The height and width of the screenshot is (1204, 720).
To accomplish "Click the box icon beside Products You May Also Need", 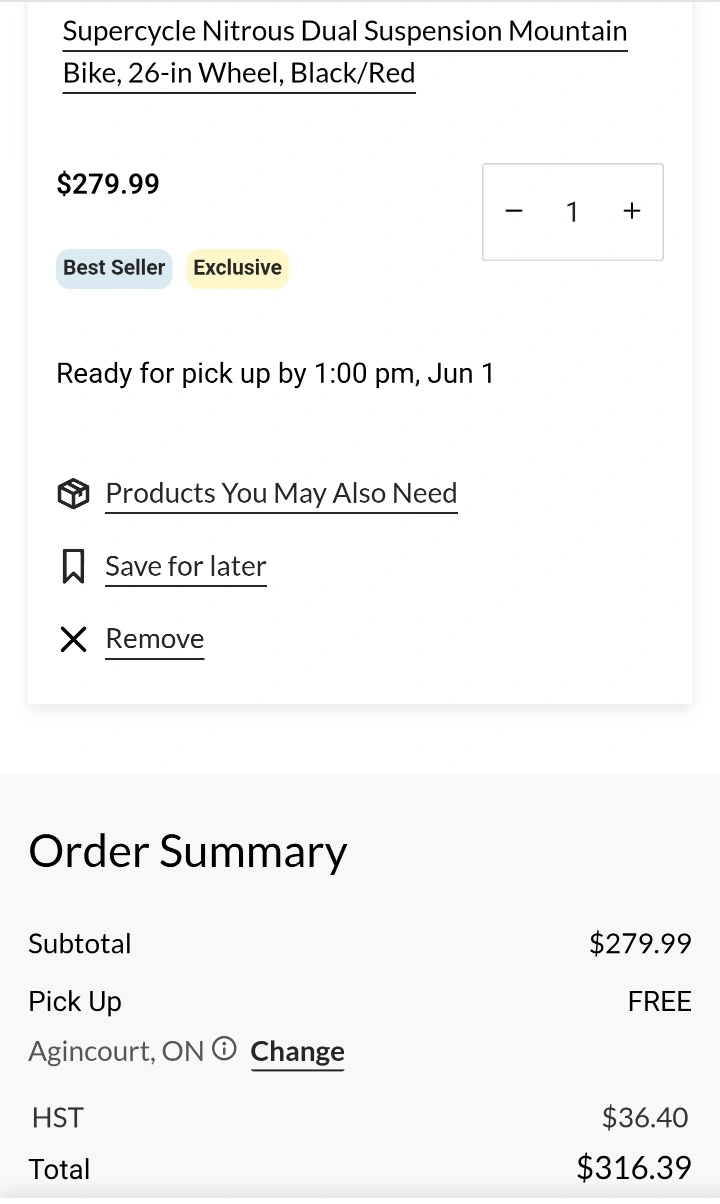I will tap(73, 493).
